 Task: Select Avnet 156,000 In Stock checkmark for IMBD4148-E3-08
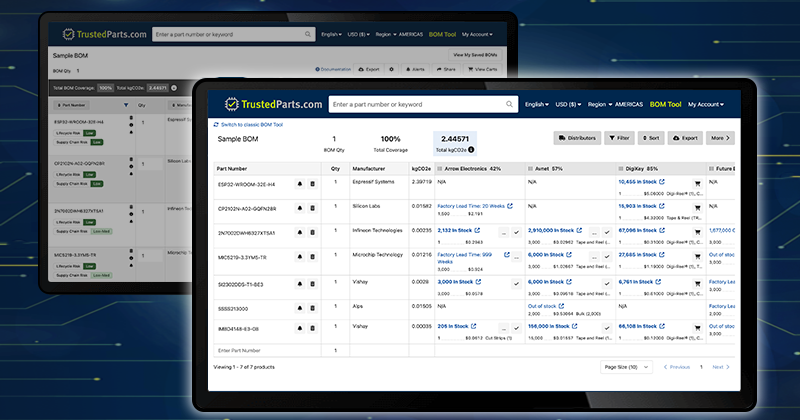[607, 328]
